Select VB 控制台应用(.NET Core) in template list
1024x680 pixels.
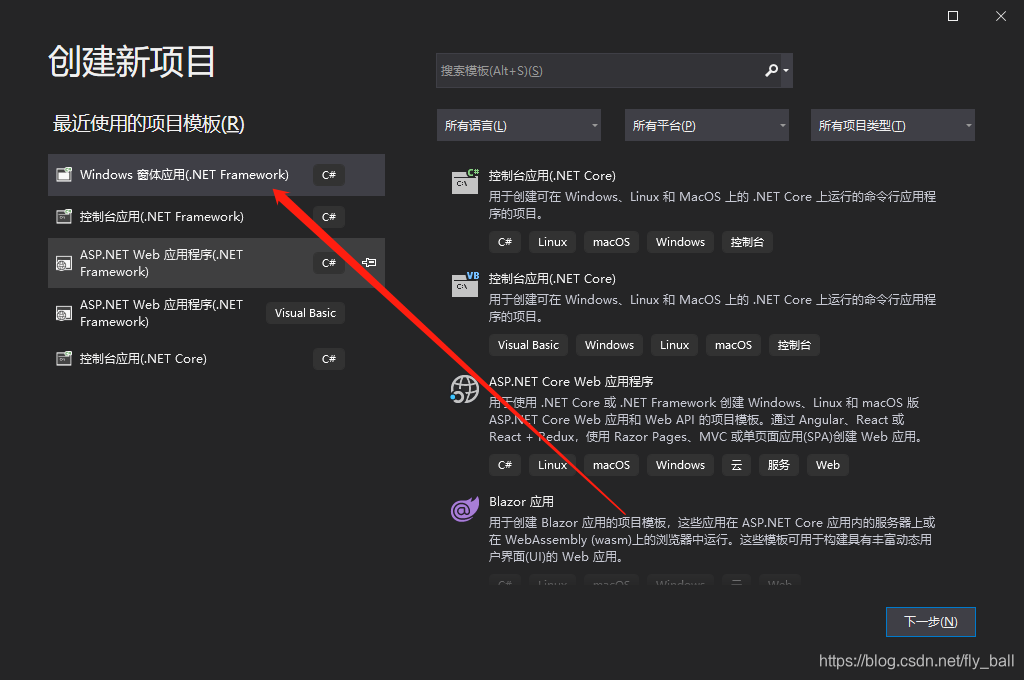coord(552,278)
